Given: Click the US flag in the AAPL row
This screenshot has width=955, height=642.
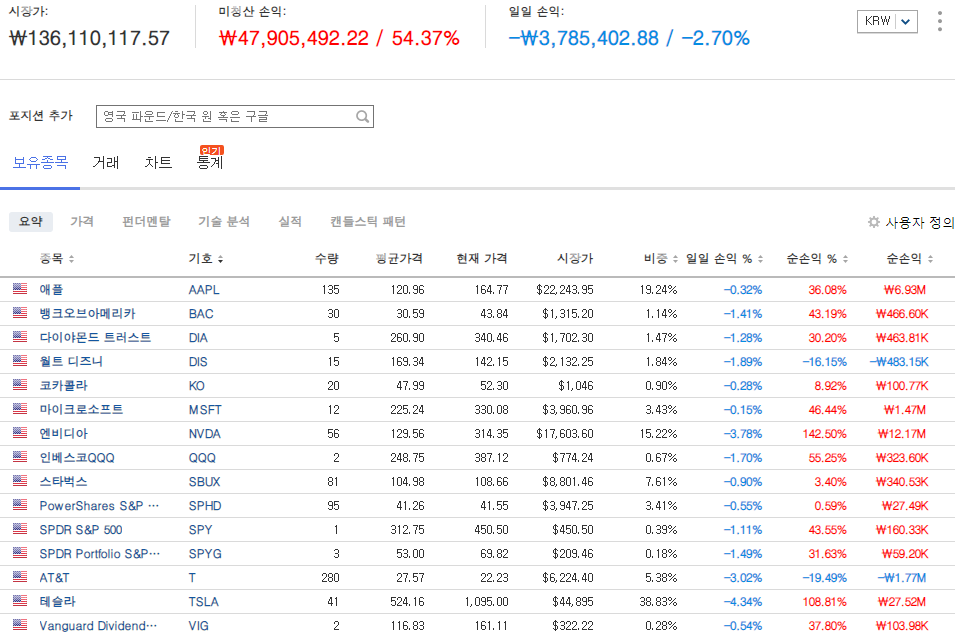Looking at the screenshot, I should click(20, 289).
